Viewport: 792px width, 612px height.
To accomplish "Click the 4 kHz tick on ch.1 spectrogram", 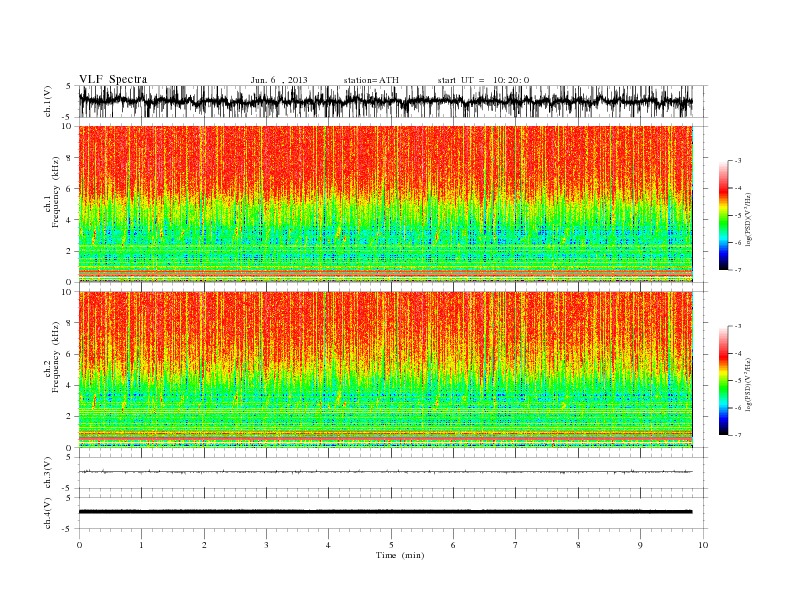I will (x=69, y=220).
